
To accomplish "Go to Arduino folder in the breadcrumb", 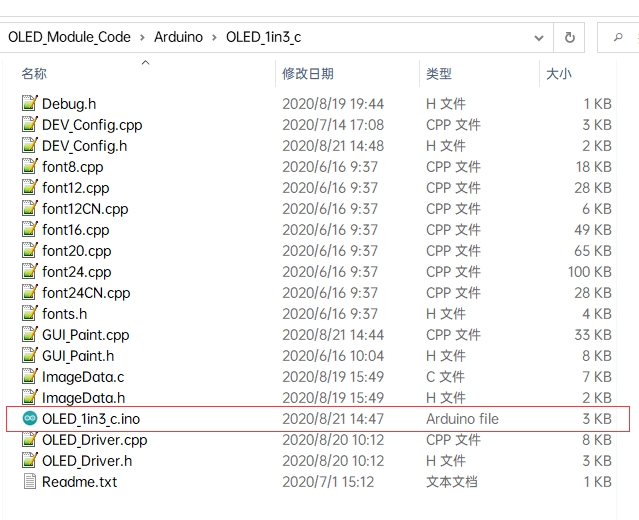I will click(178, 37).
